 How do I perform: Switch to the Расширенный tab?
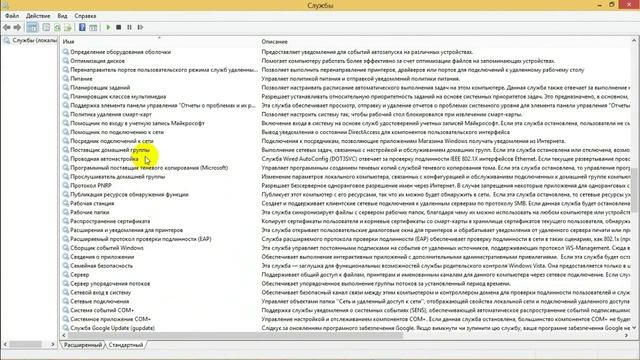[x=82, y=345]
